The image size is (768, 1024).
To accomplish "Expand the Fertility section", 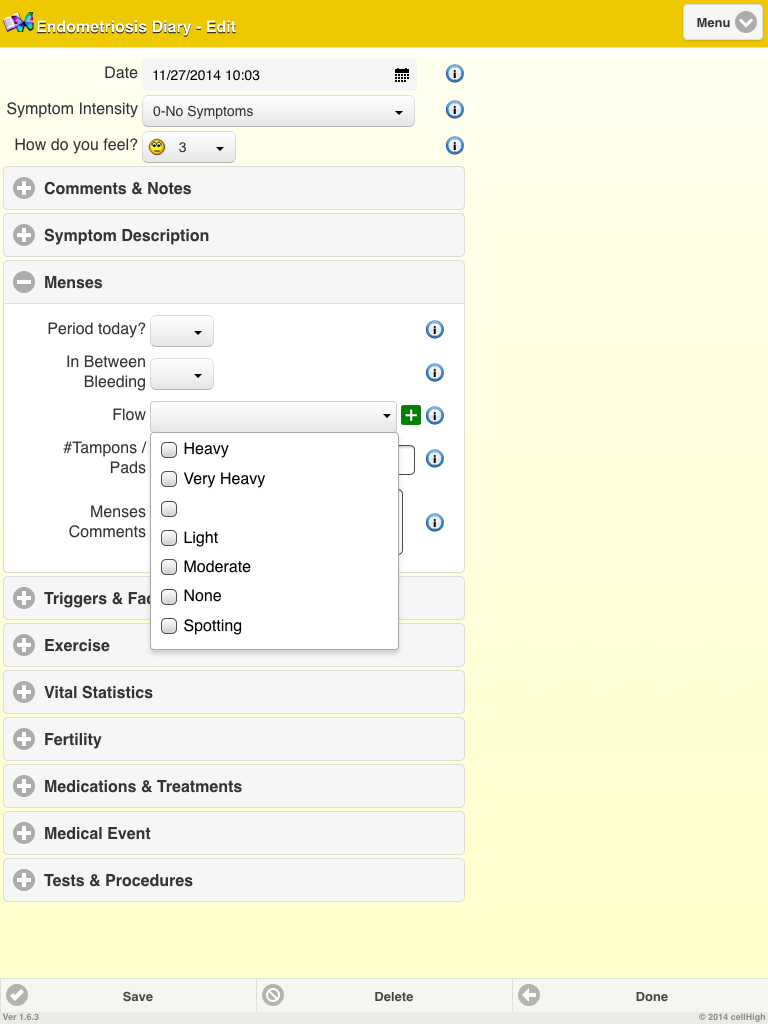I will pyautogui.click(x=234, y=739).
